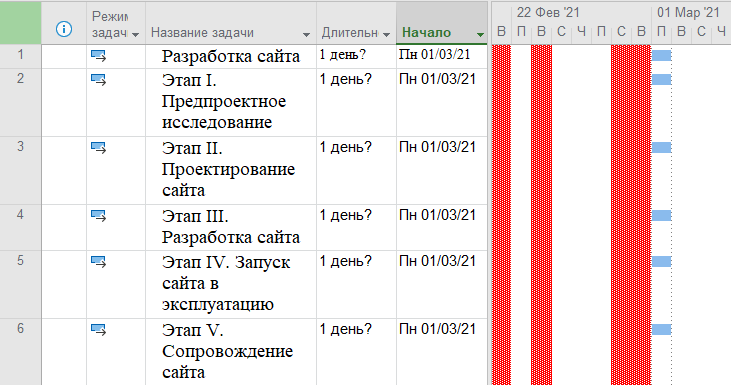Click duration cell of Этап III row
The width and height of the screenshot is (731, 385).
point(356,227)
